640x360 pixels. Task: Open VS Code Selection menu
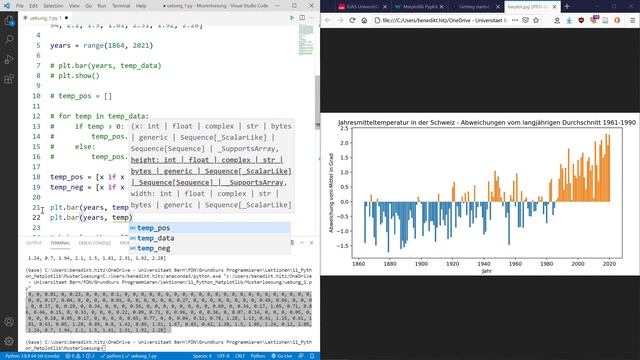pos(53,6)
